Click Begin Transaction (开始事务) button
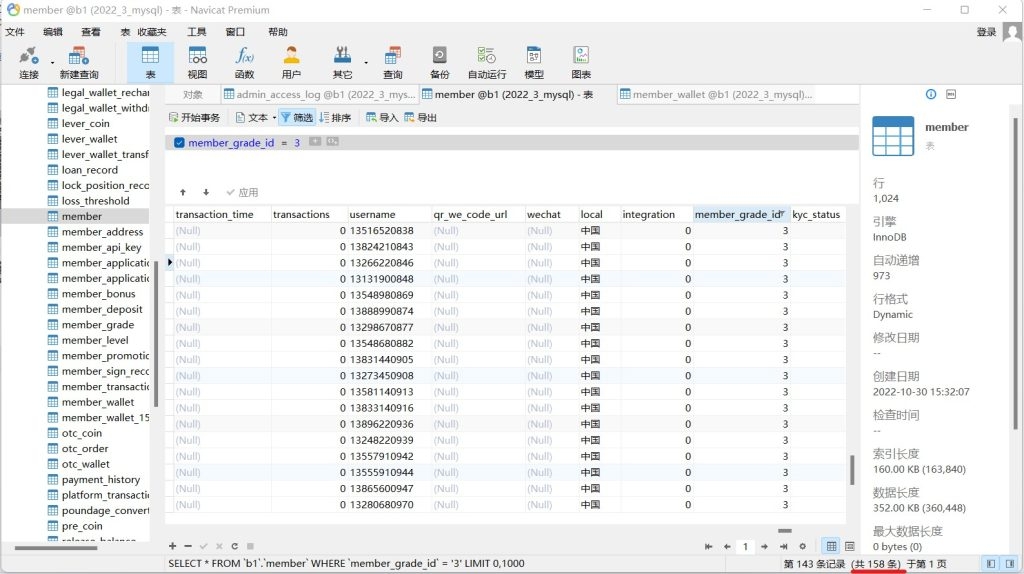 click(x=195, y=118)
